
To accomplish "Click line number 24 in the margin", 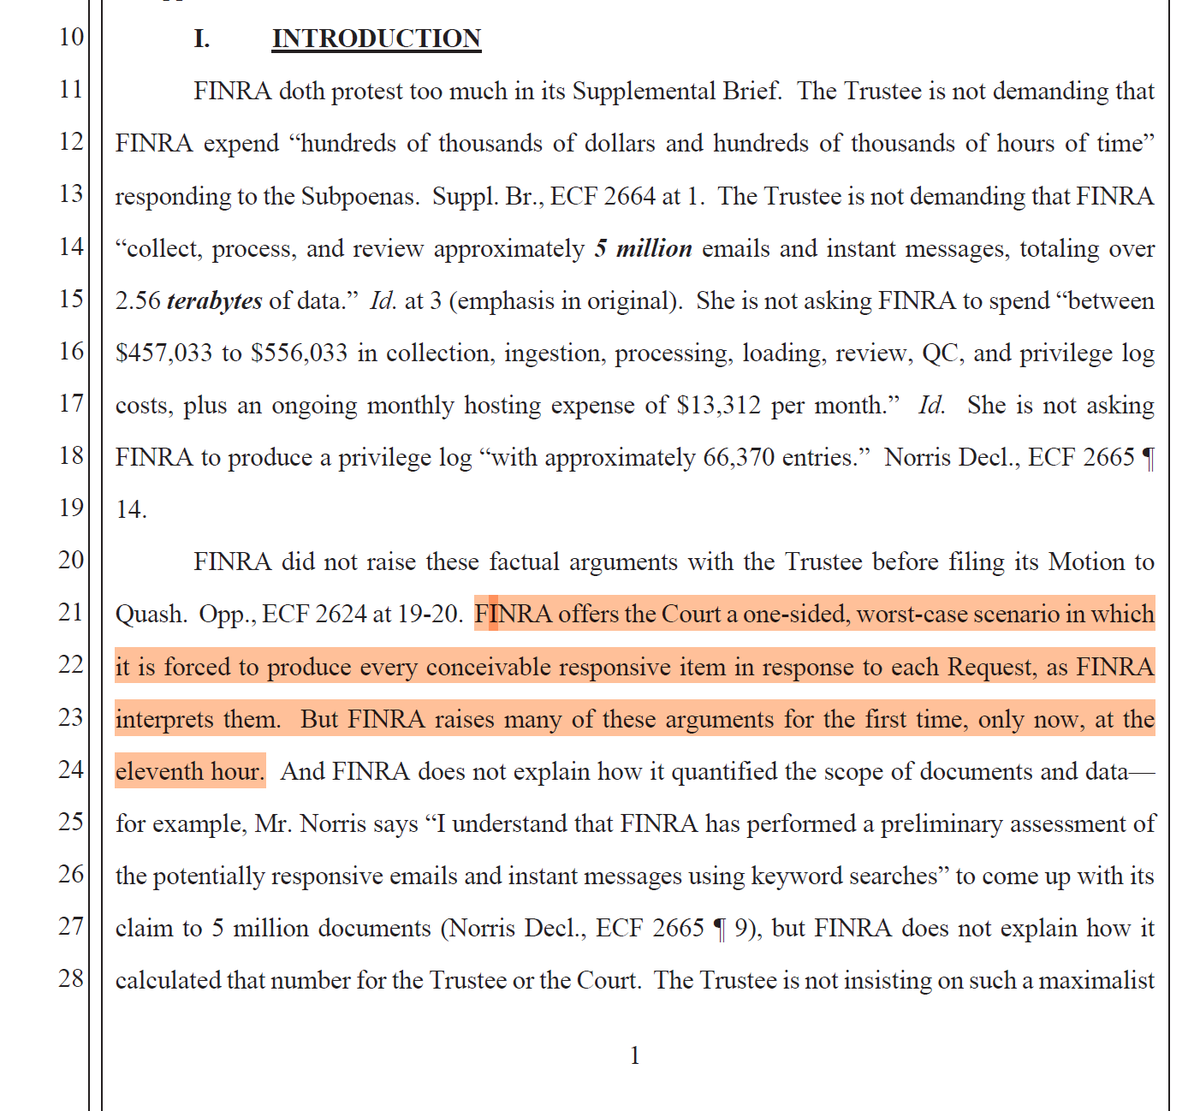I will 71,769.
